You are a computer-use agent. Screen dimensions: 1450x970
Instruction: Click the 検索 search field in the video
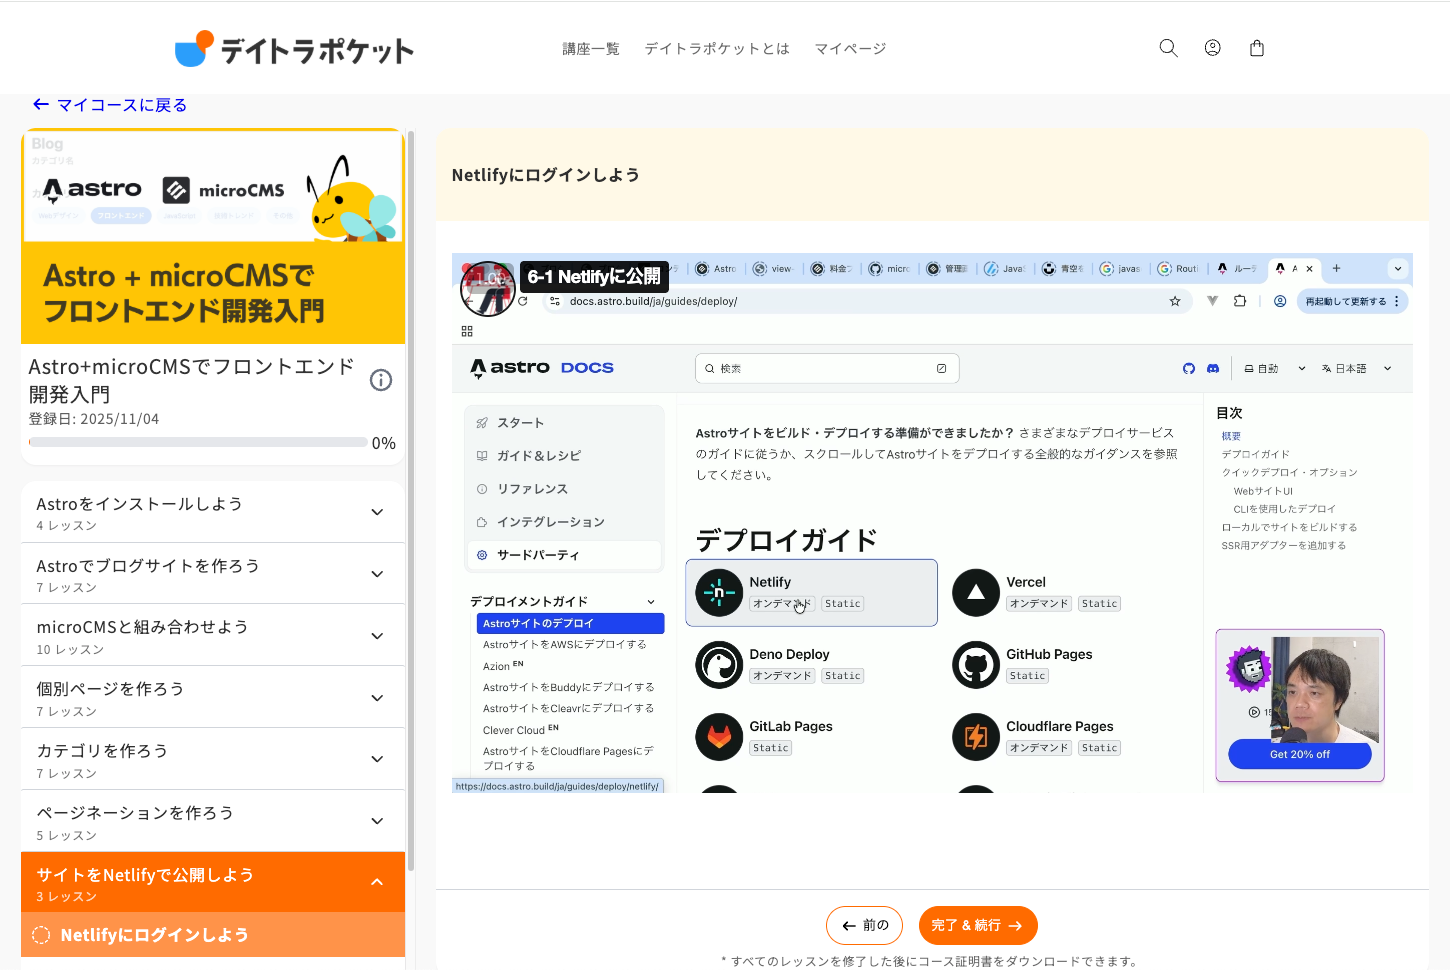coord(827,368)
